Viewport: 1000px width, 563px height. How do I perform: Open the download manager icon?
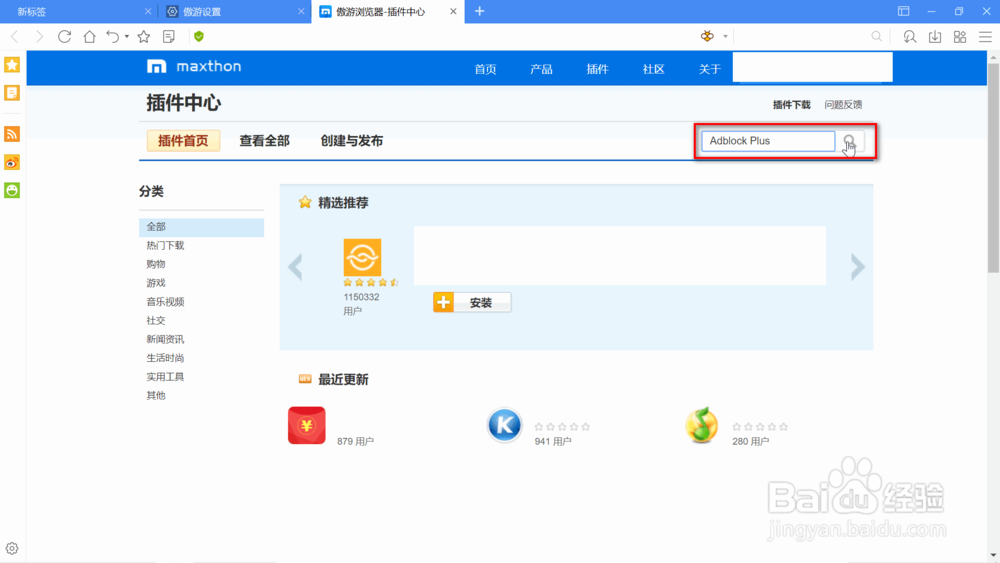tap(935, 36)
